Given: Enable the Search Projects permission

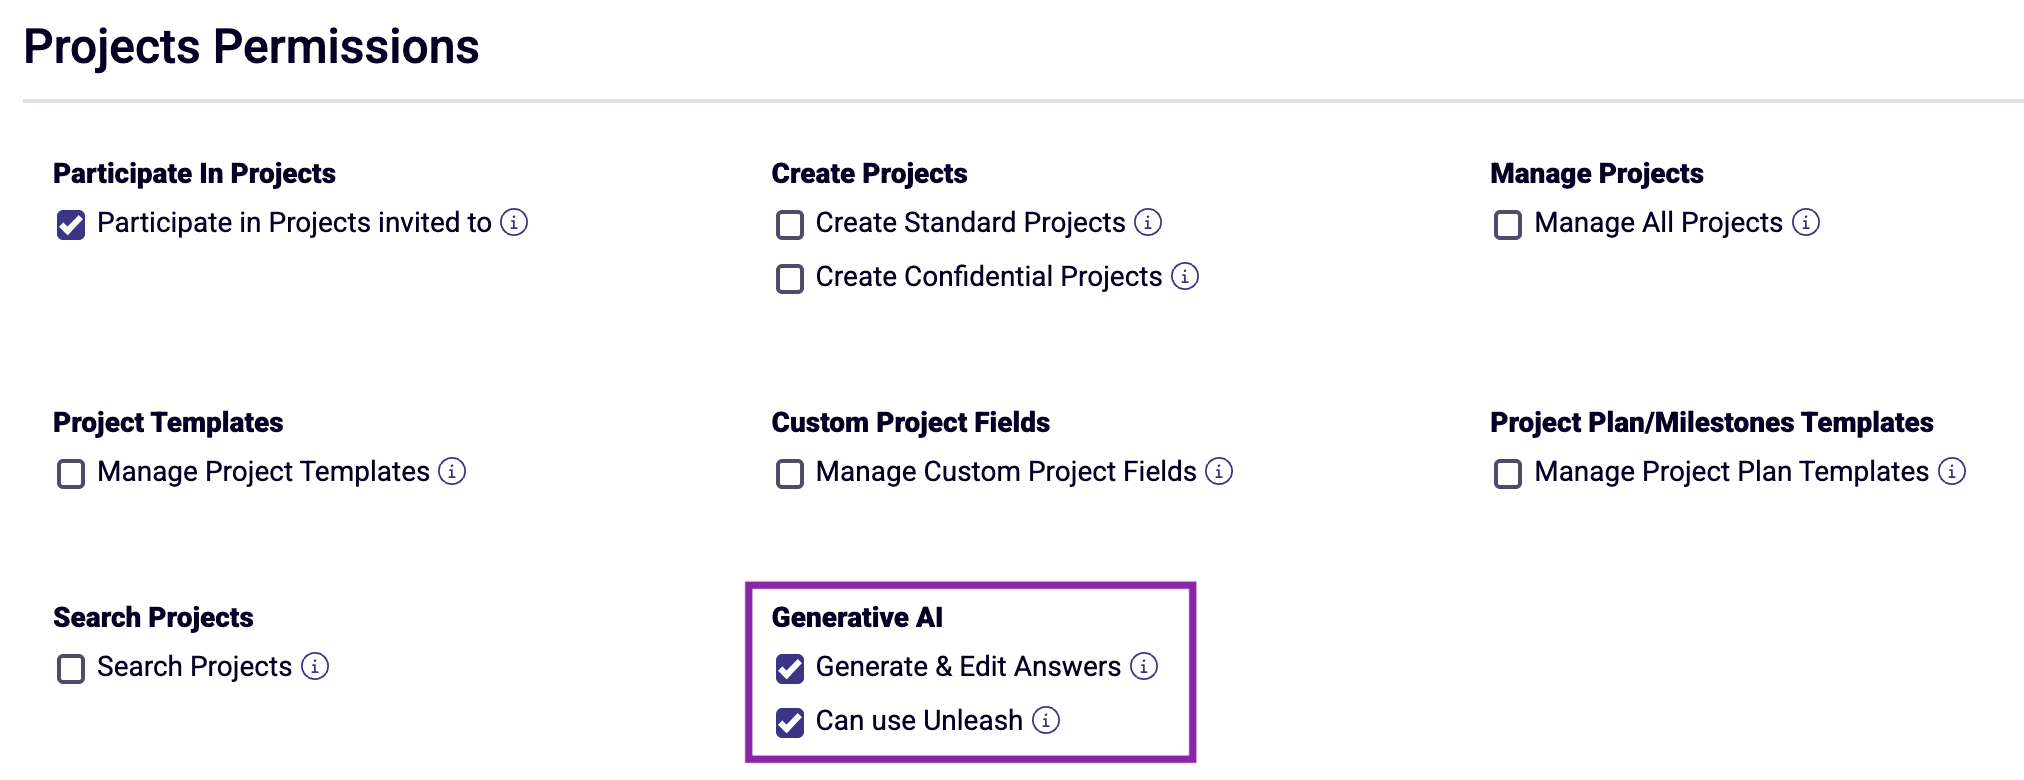Looking at the screenshot, I should [69, 667].
